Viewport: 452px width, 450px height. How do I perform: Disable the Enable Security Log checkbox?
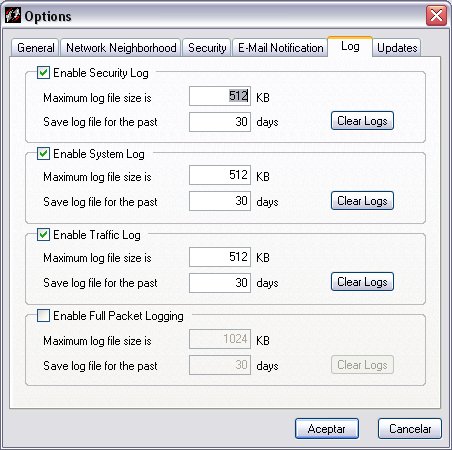tap(43, 72)
